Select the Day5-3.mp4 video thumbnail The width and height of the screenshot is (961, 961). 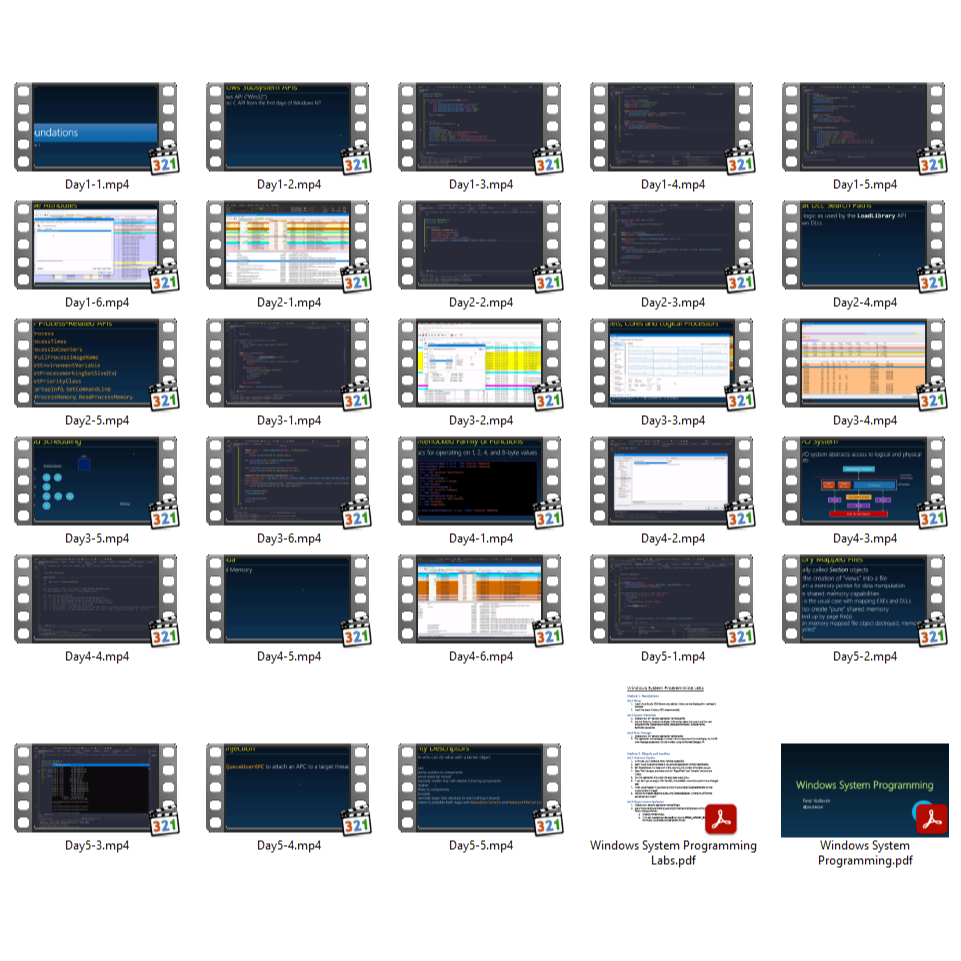click(96, 788)
